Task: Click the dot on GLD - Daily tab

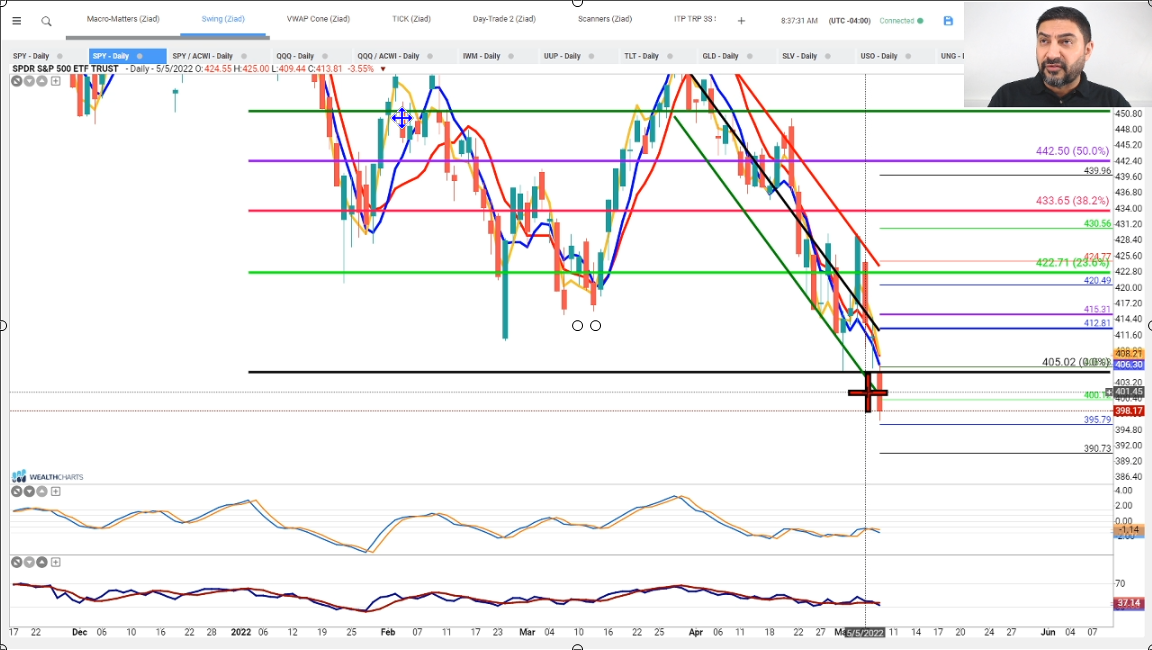Action: (x=749, y=56)
